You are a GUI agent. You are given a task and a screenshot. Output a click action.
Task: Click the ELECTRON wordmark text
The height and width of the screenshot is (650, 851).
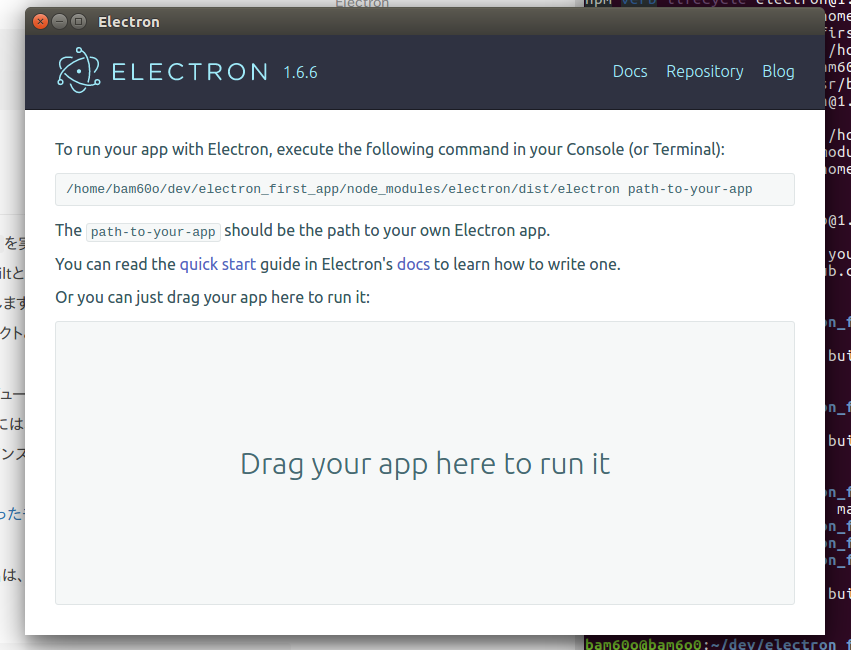pyautogui.click(x=189, y=72)
